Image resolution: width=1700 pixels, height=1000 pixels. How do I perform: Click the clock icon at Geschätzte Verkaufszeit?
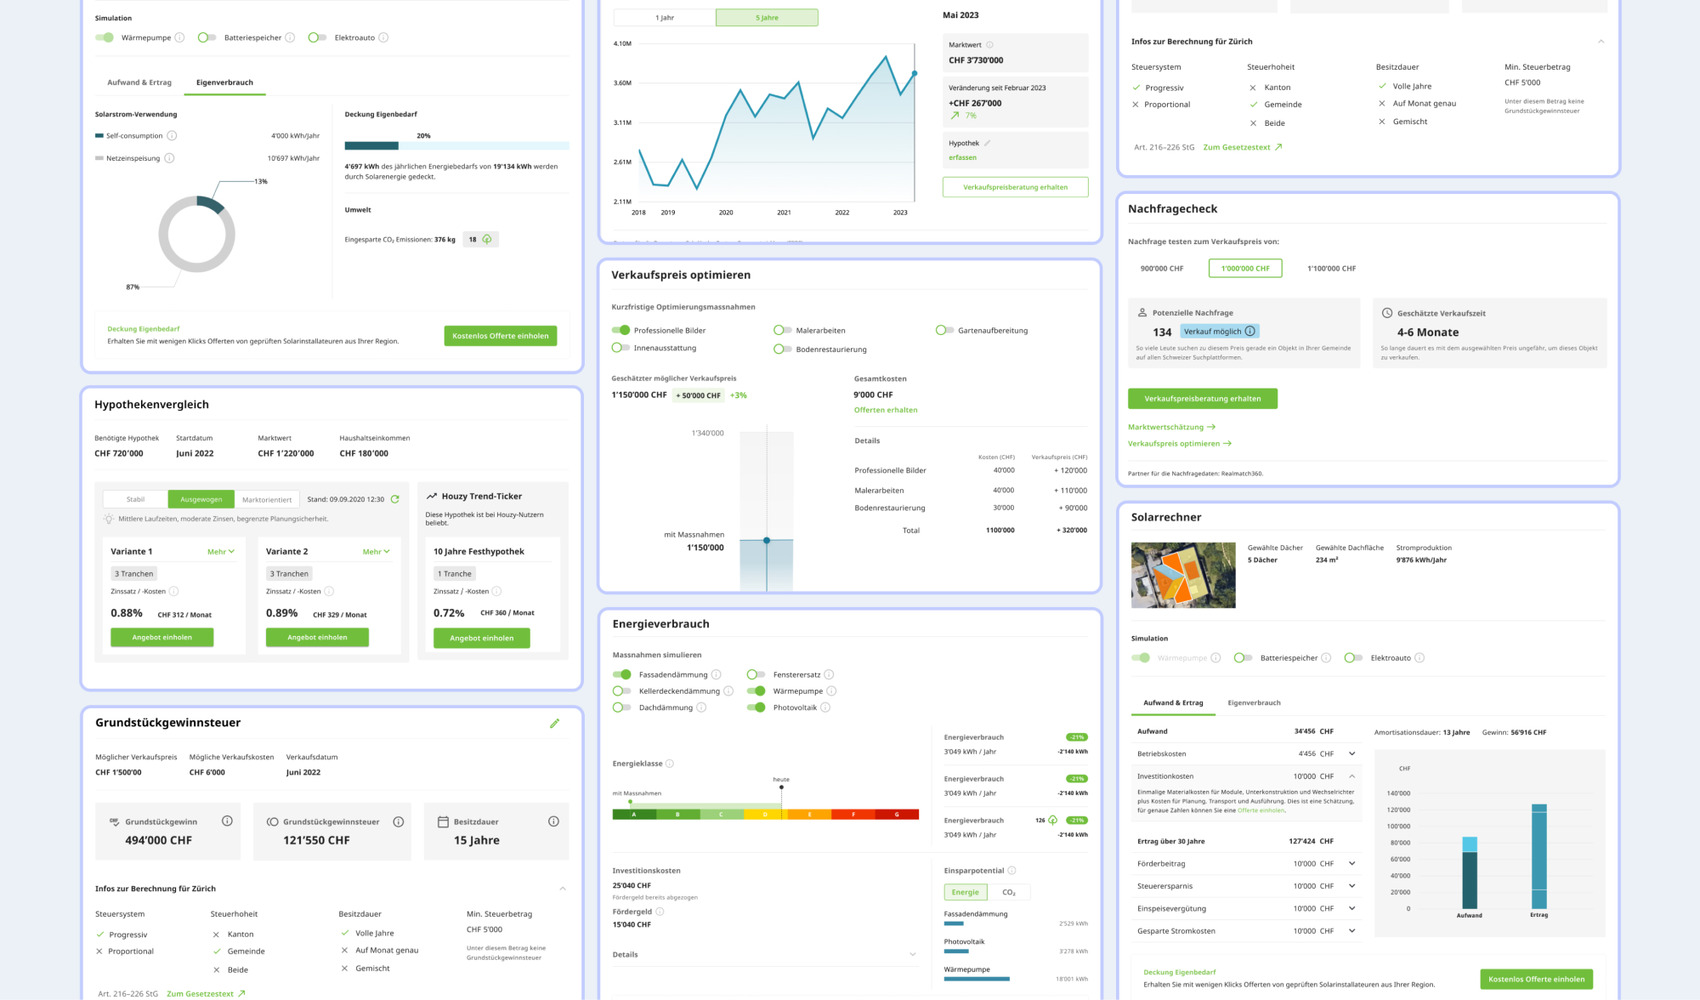[x=1387, y=313]
